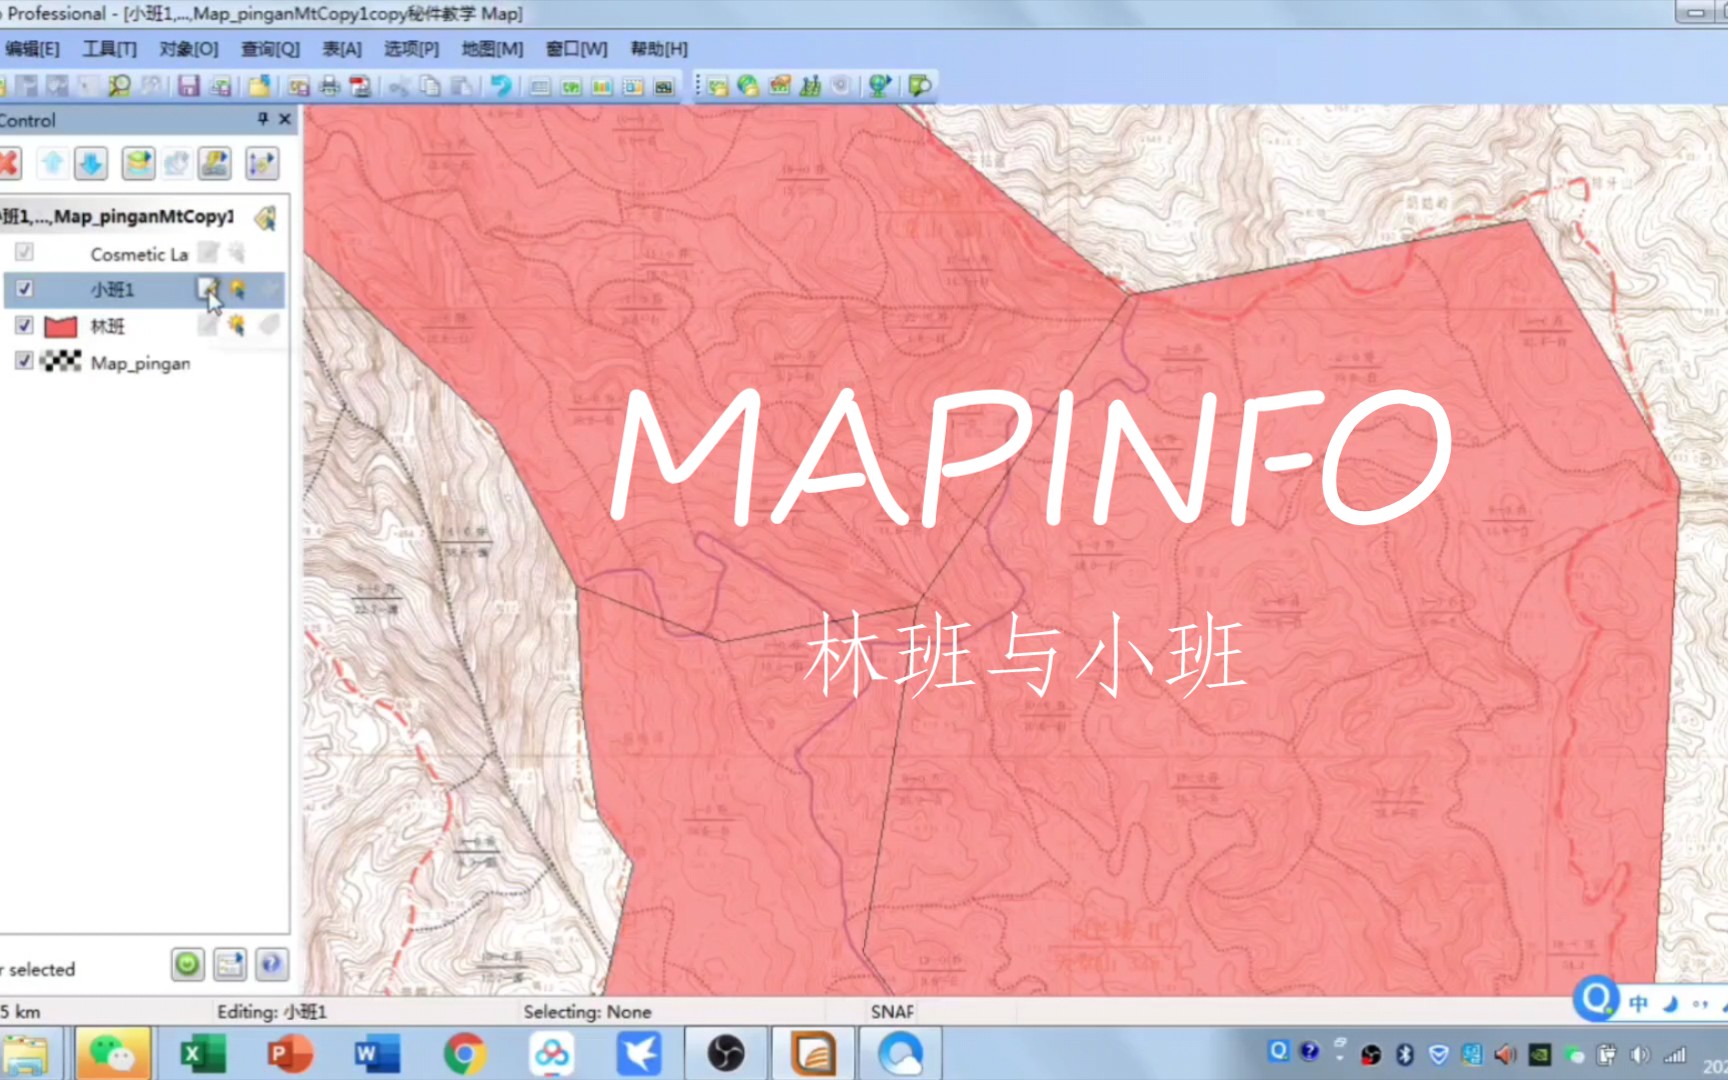Open the New Graph window icon
1728x1080 pixels.
(x=602, y=87)
